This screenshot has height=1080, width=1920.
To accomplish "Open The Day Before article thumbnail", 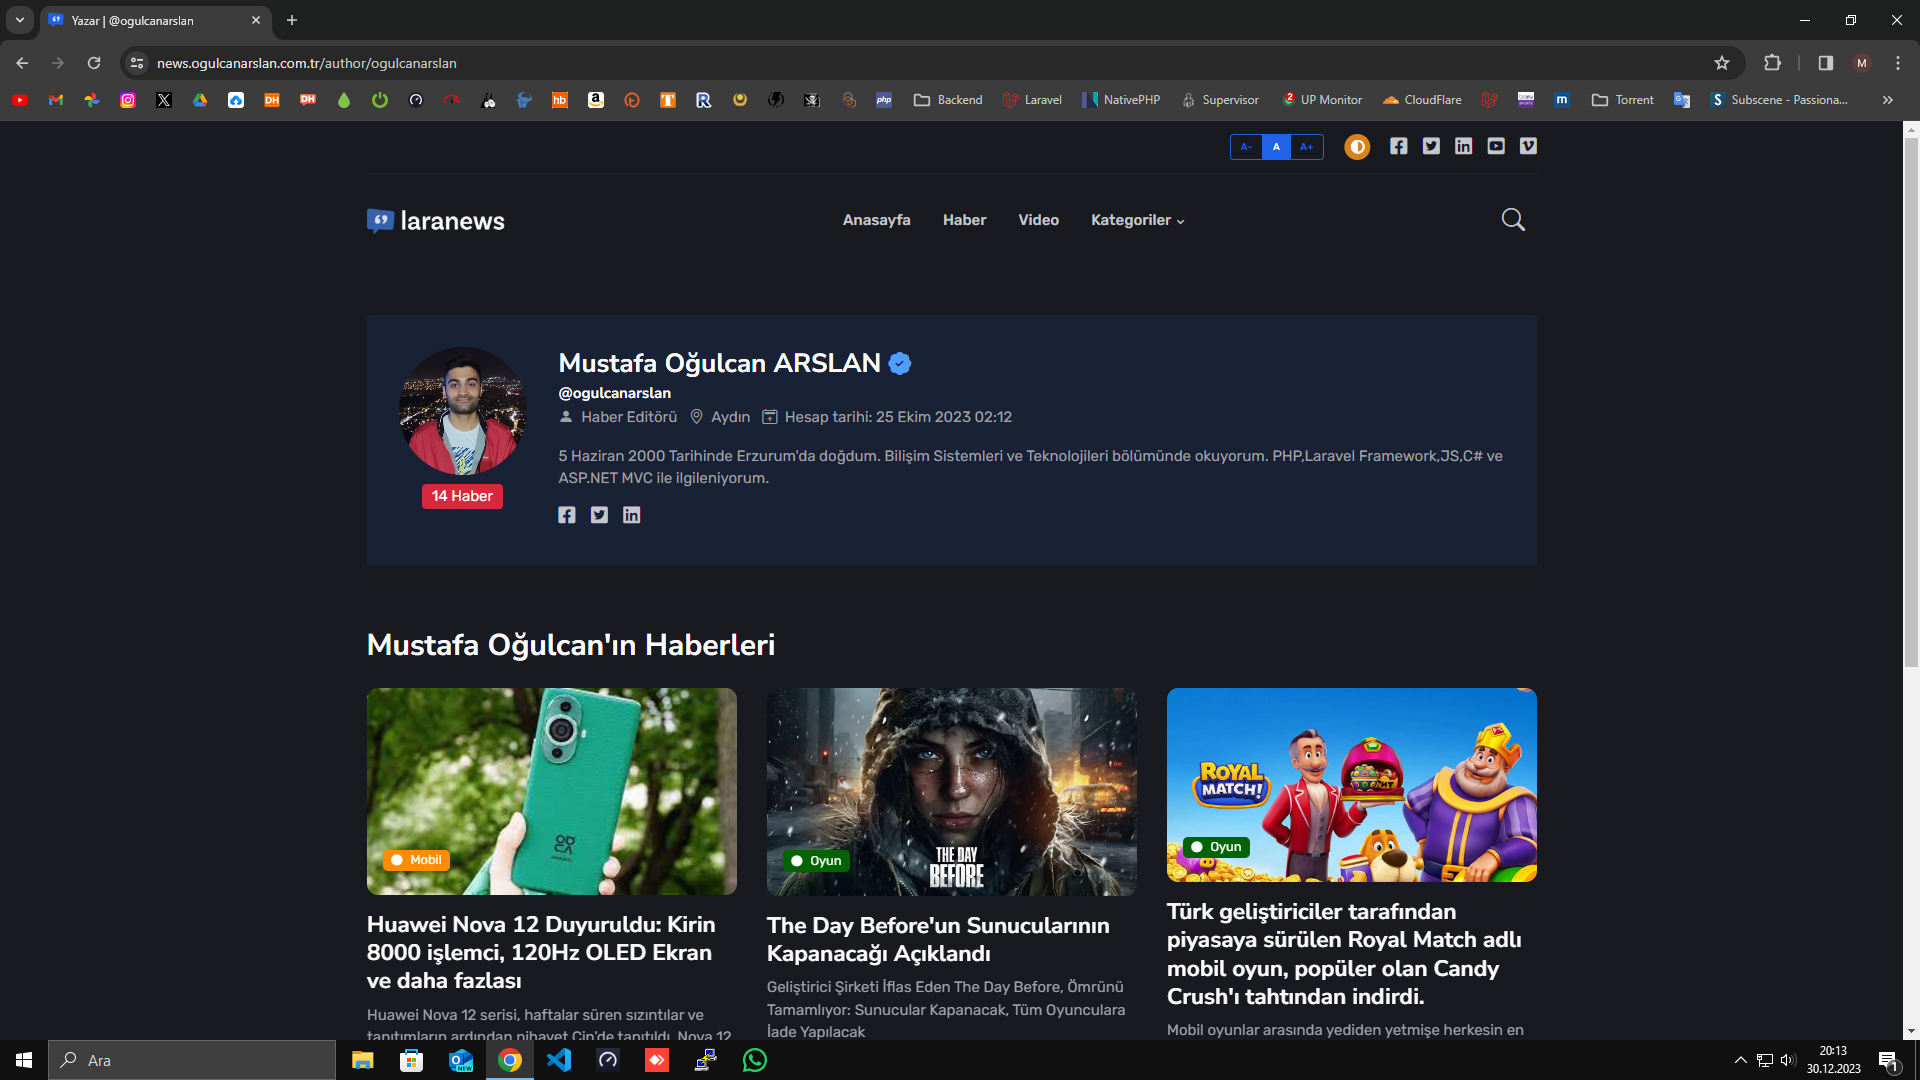I will tap(951, 791).
